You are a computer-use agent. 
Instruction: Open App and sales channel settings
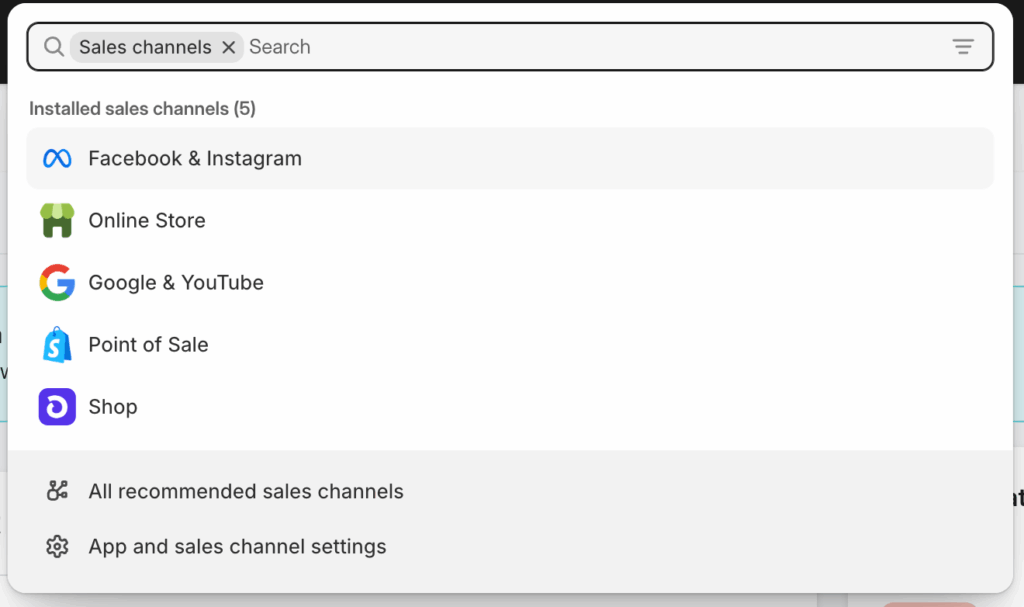tap(237, 547)
